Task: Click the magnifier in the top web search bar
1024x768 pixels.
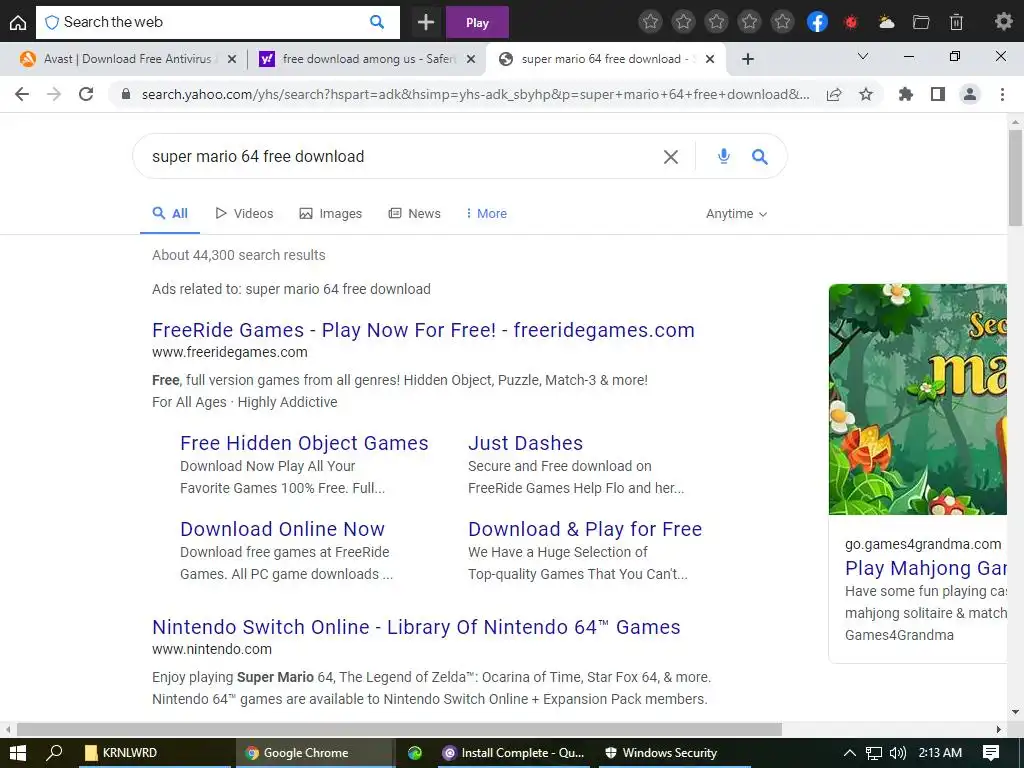Action: (377, 22)
